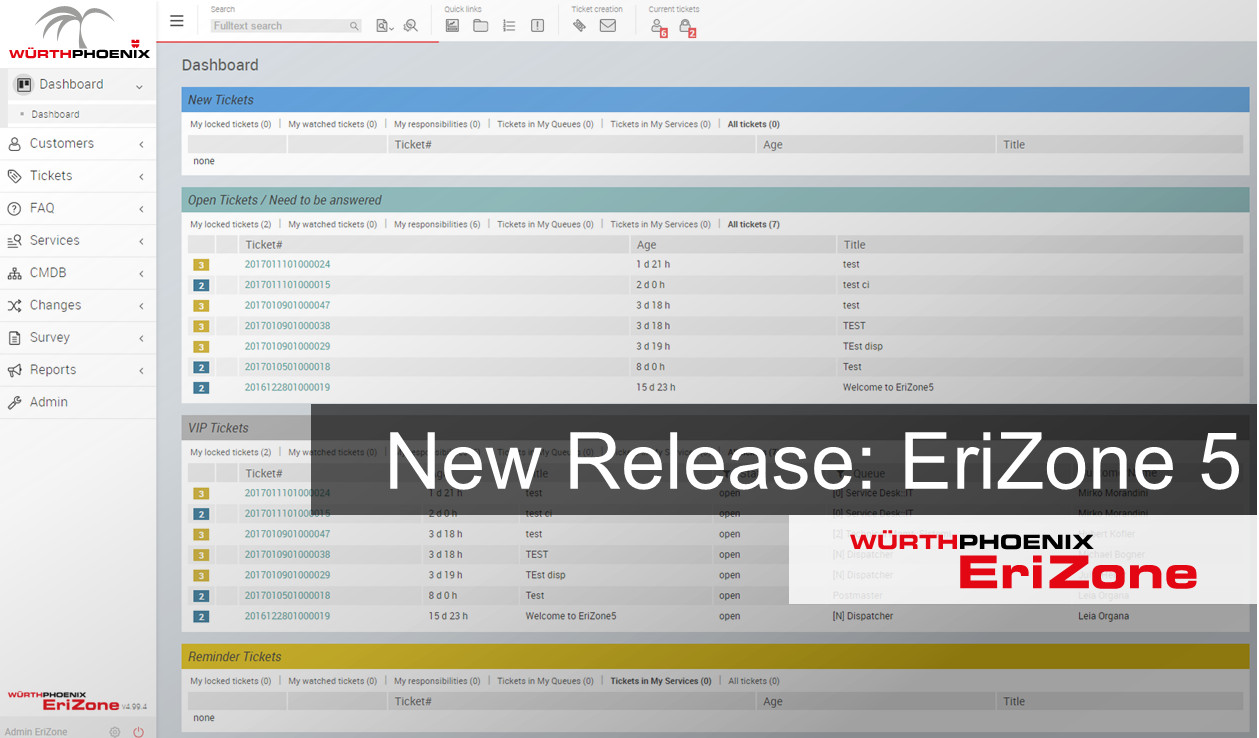Open the lock icon with badge 2 under Current tickets

point(686,27)
